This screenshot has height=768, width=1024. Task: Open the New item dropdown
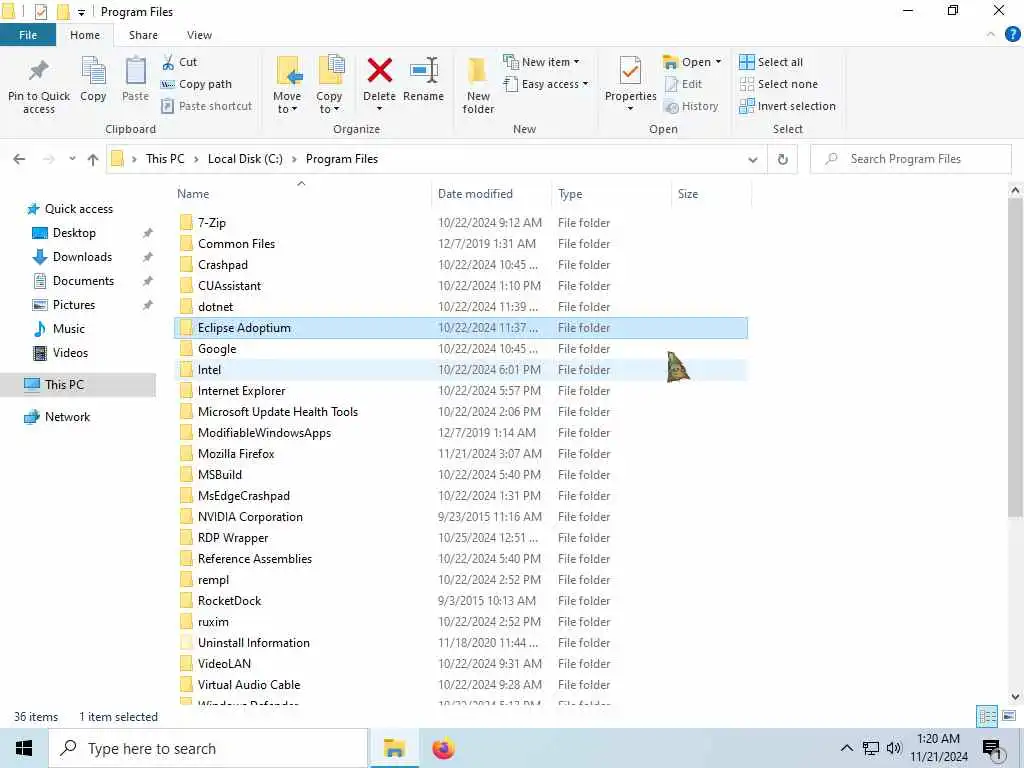[x=541, y=62]
